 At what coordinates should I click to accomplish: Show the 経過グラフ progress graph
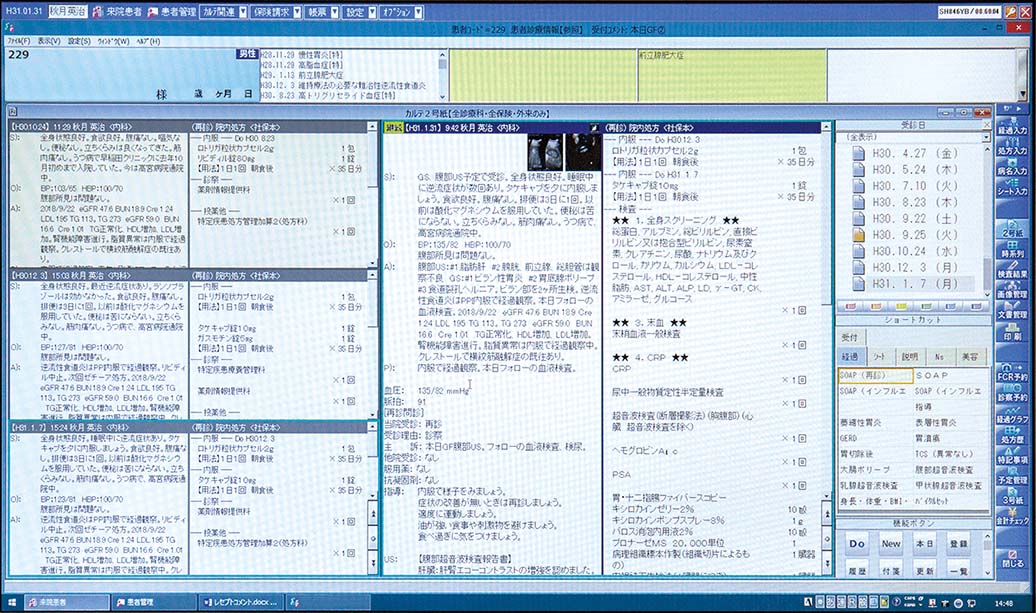point(1012,418)
